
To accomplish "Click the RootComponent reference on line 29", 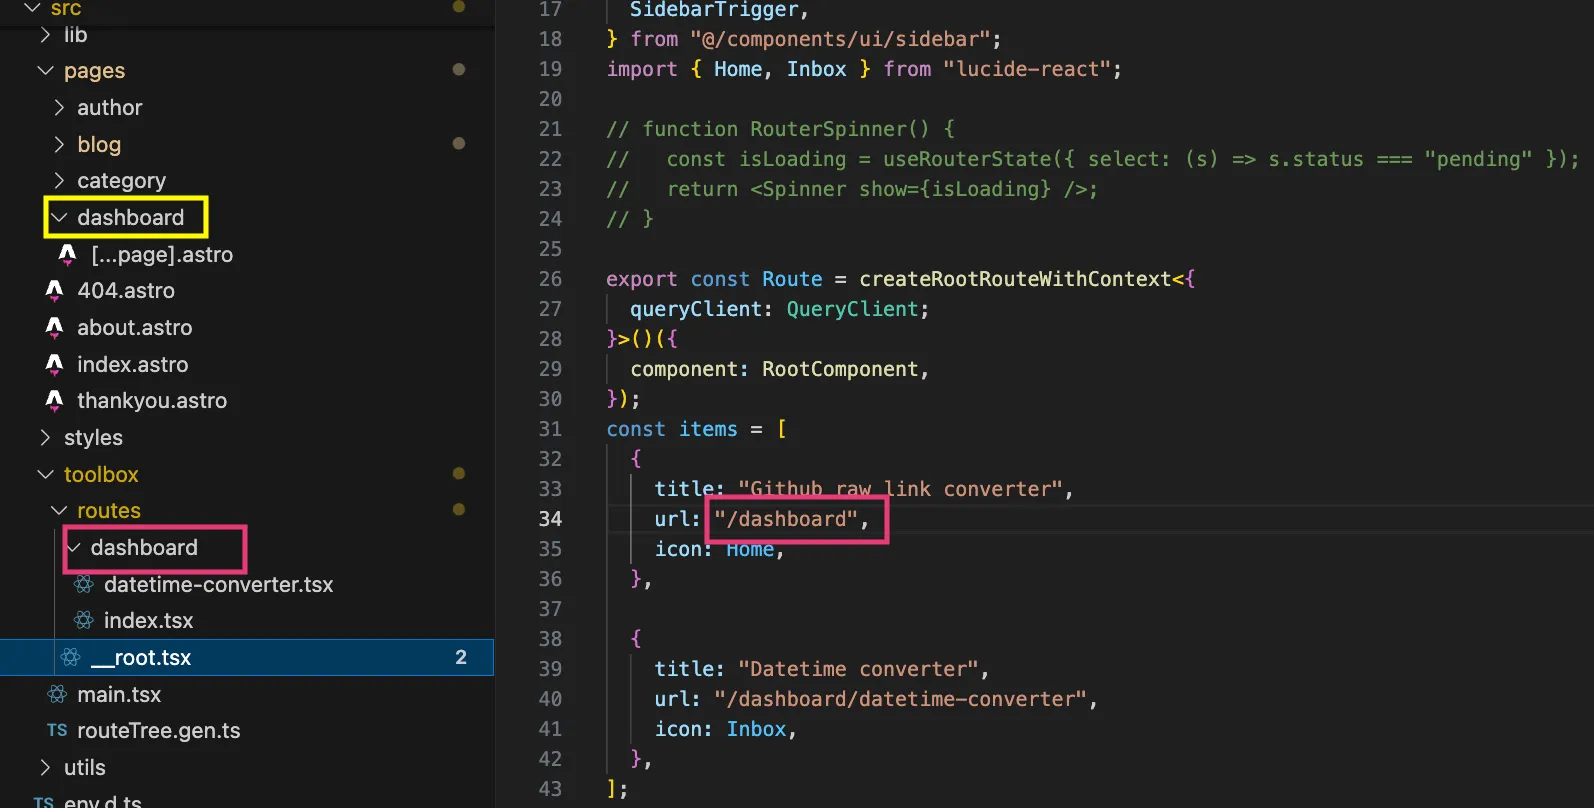I will (840, 369).
